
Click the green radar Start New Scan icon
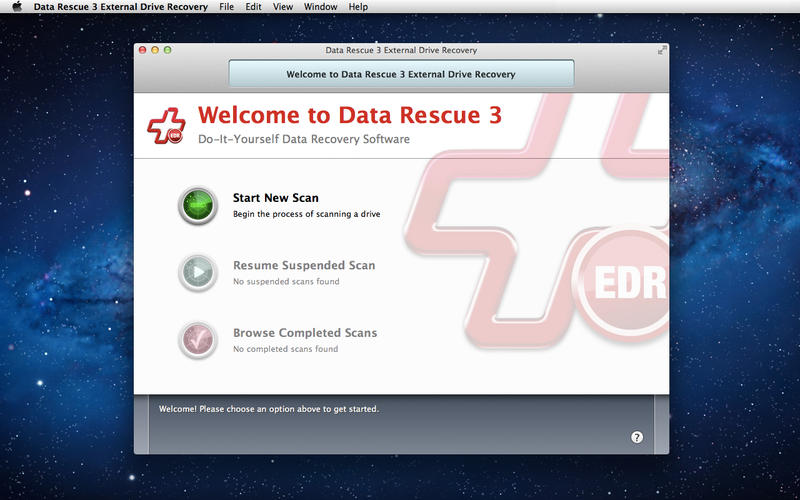click(x=197, y=205)
